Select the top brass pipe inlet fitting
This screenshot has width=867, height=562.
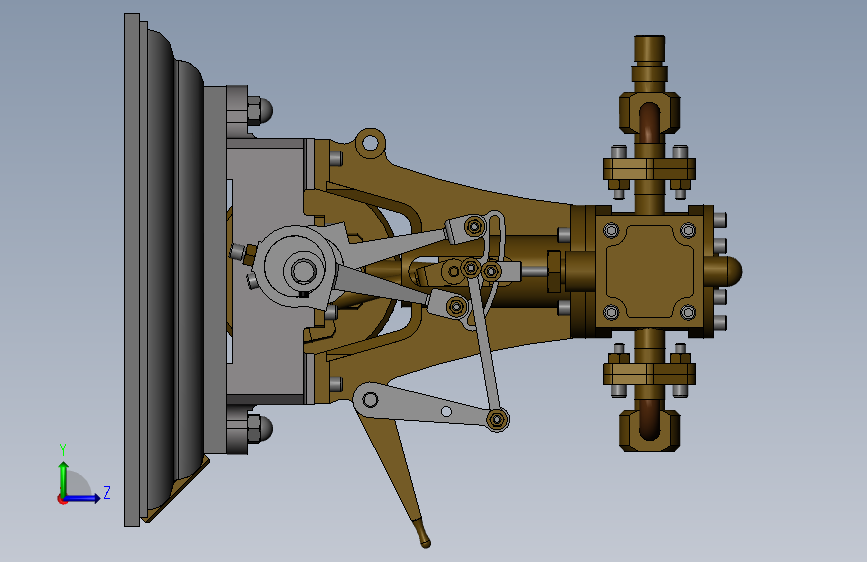tap(649, 51)
